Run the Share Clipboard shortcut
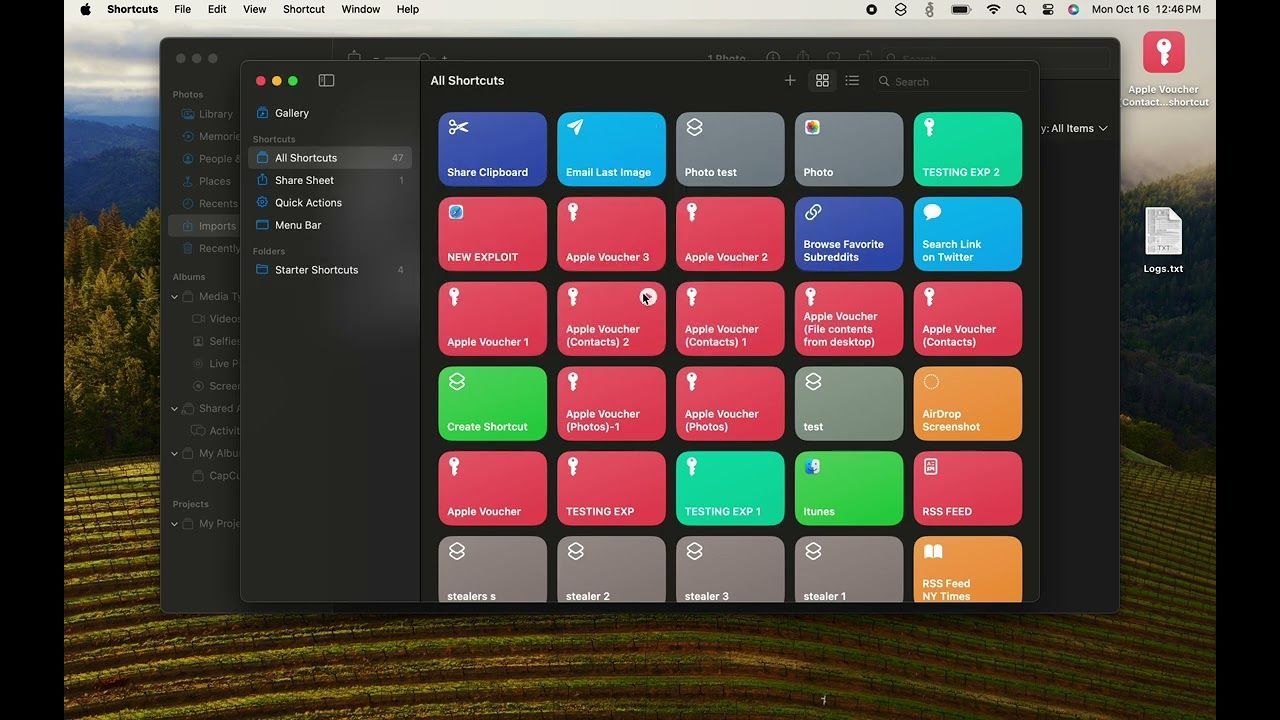Image resolution: width=1280 pixels, height=720 pixels. (492, 149)
